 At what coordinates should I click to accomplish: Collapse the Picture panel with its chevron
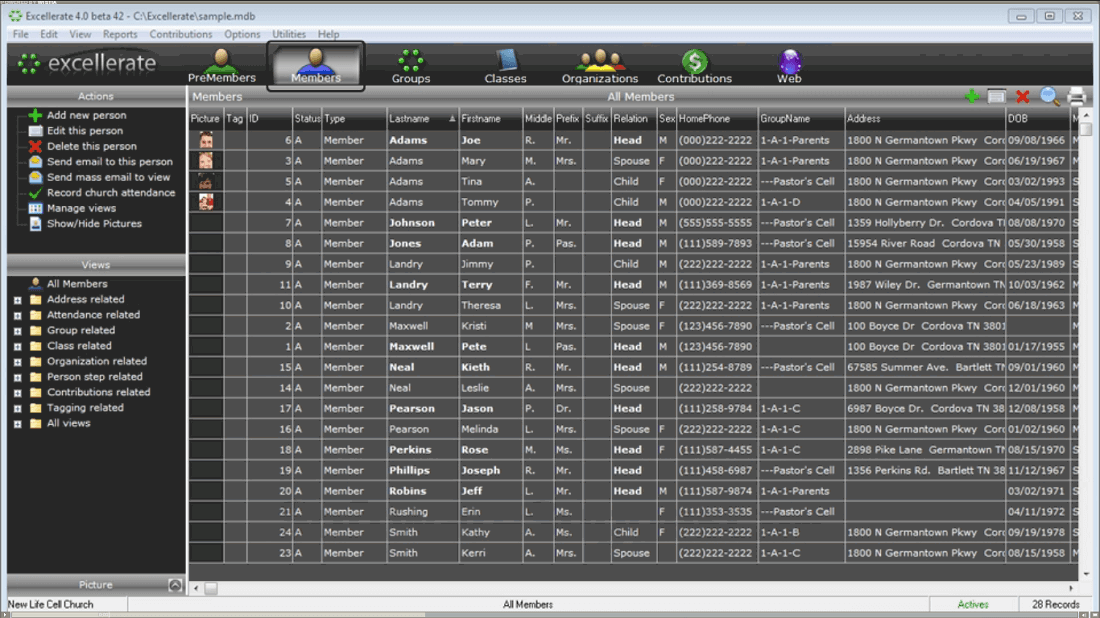click(x=176, y=585)
